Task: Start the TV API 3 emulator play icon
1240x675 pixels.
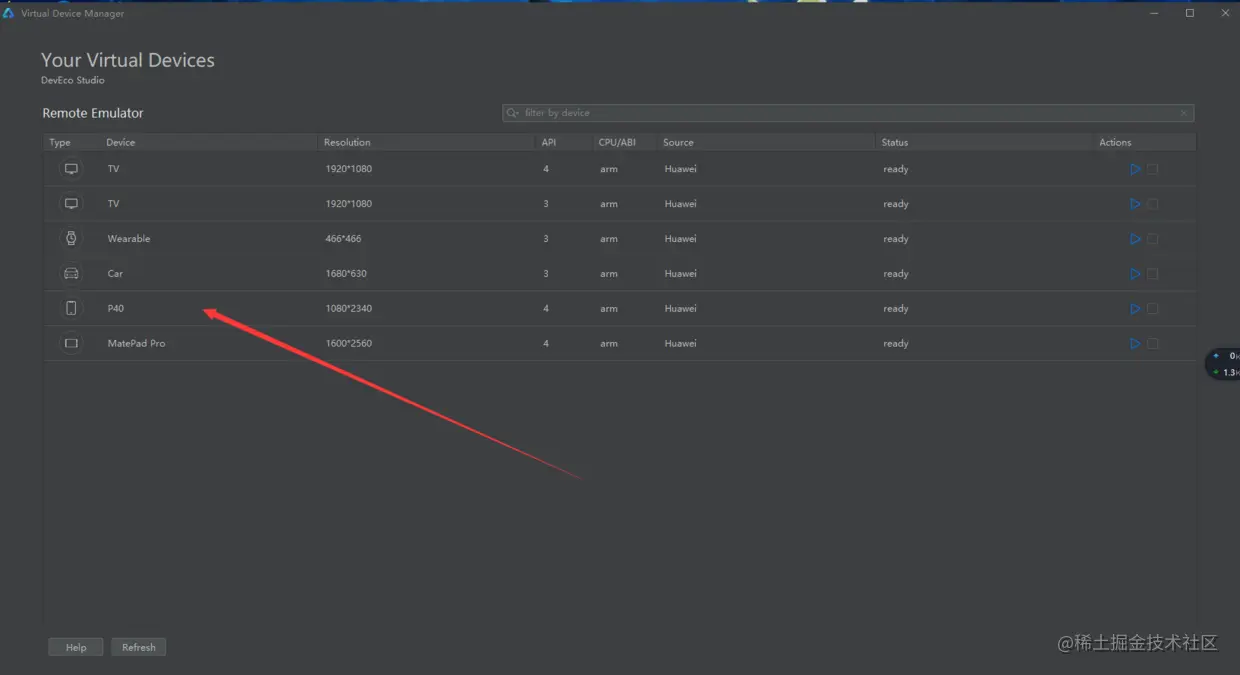Action: [x=1135, y=204]
